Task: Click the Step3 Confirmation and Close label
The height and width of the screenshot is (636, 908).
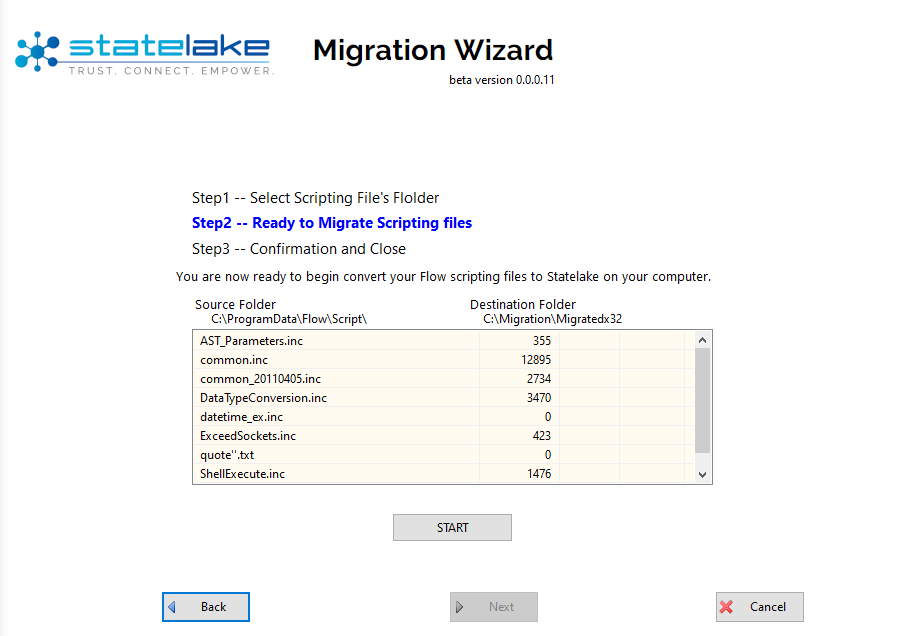Action: [299, 249]
